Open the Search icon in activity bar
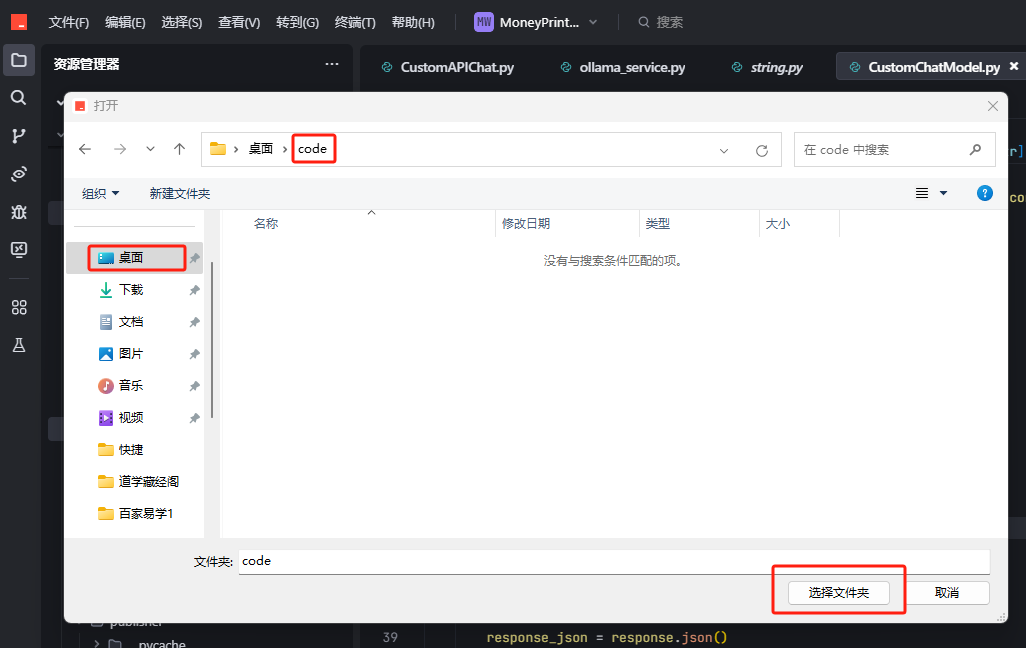 tap(19, 98)
